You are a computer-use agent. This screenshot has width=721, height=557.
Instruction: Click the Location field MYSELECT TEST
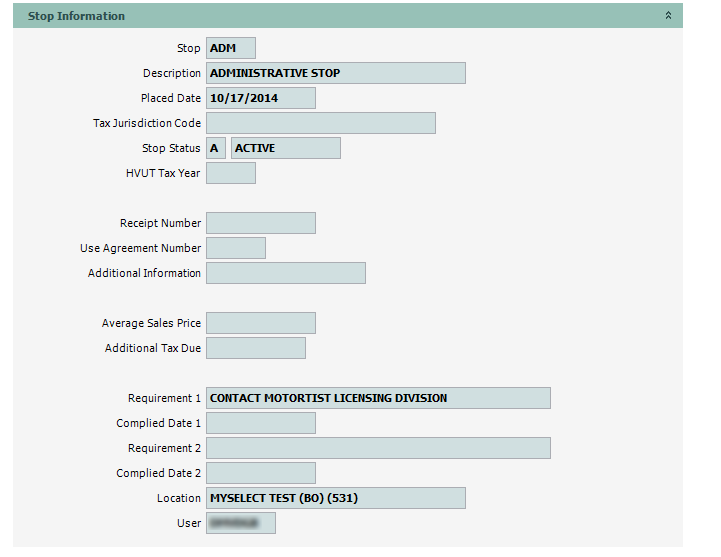[x=335, y=498]
